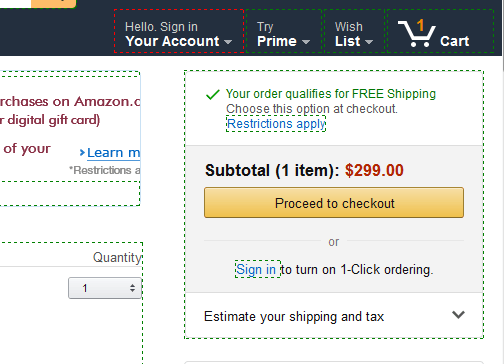Click the Cart label in header
This screenshot has width=504, height=364.
click(455, 41)
